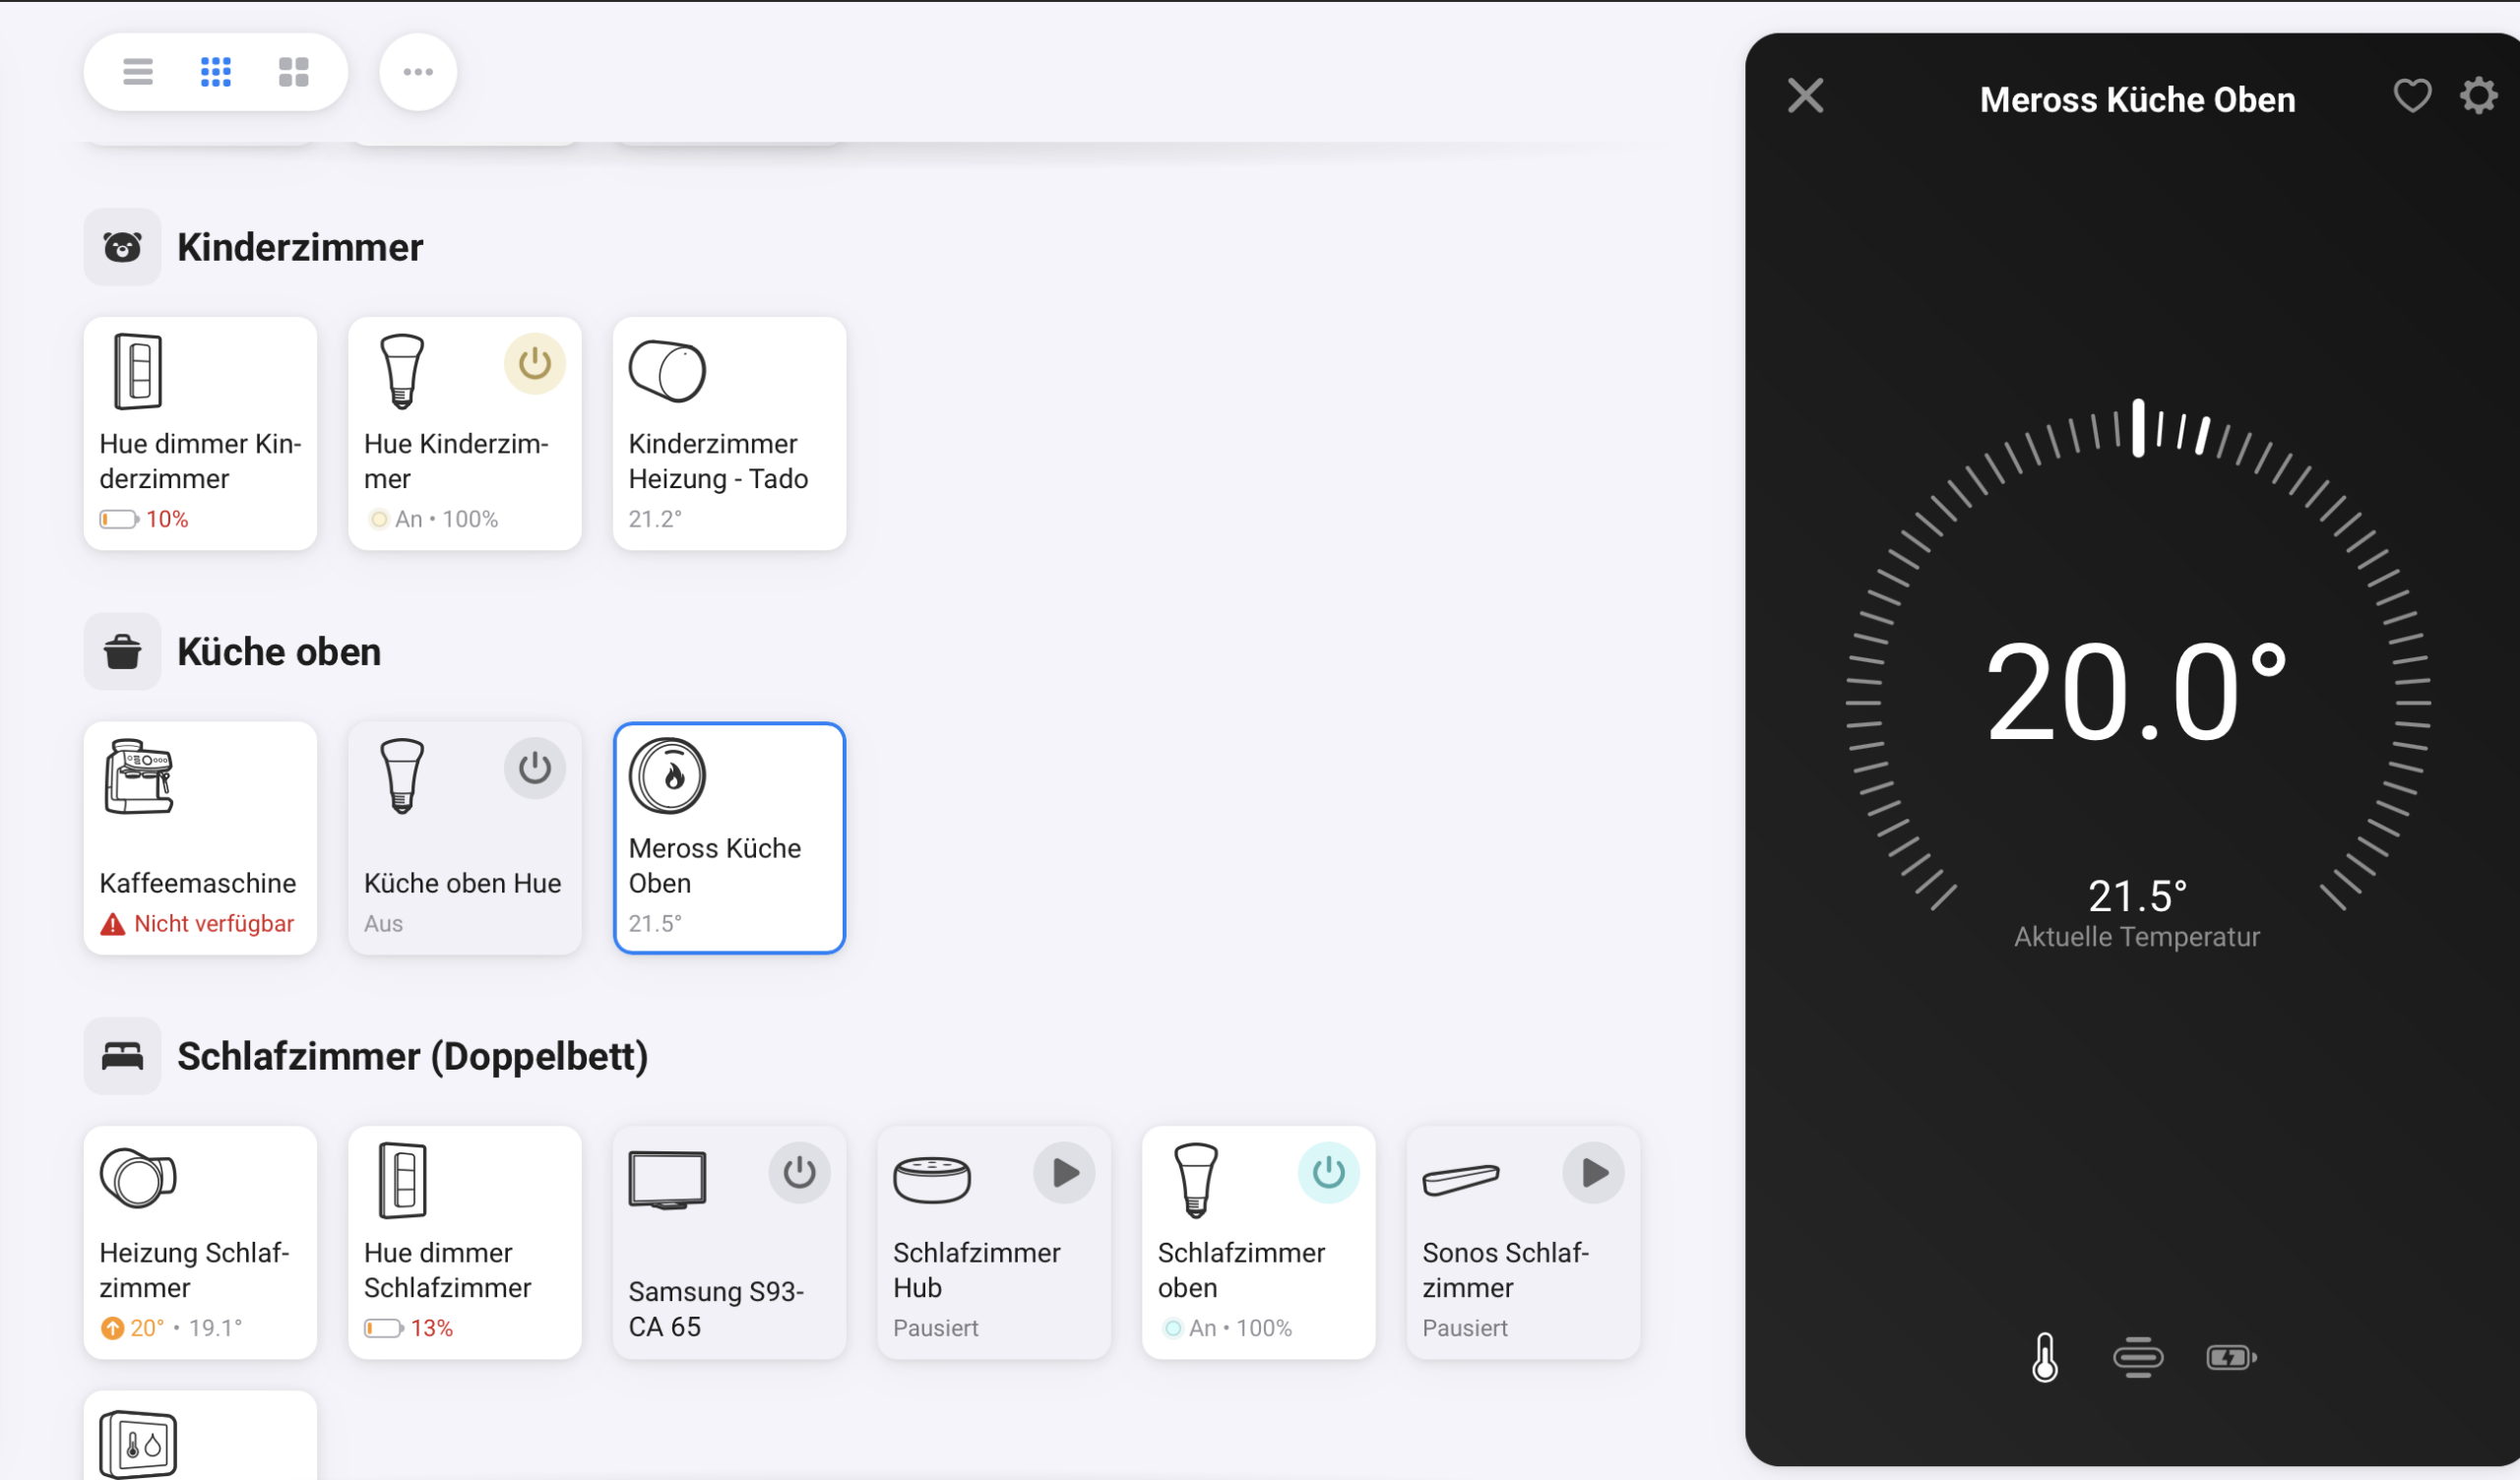Image resolution: width=2520 pixels, height=1480 pixels.
Task: Open Hue dimmer Schlafzimmer tile
Action: pyautogui.click(x=465, y=1242)
